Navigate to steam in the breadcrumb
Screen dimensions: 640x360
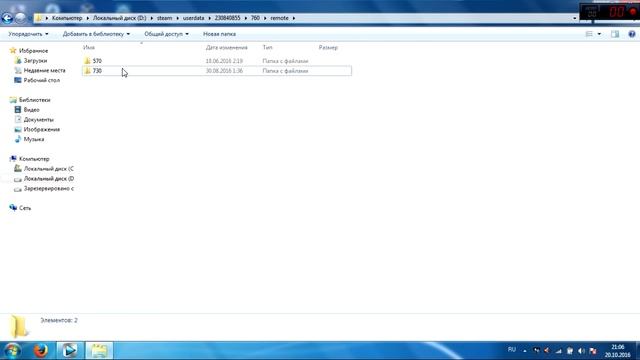(164, 18)
